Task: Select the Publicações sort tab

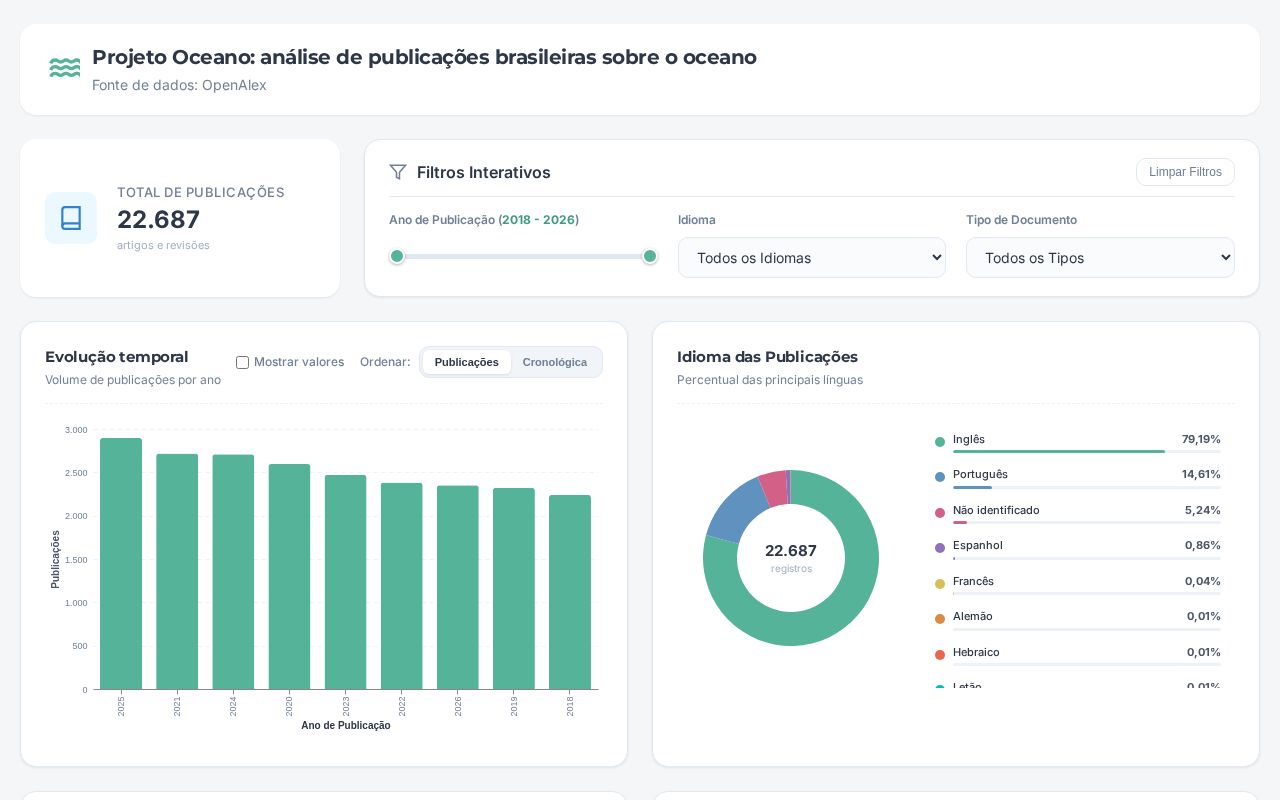Action: (x=466, y=362)
